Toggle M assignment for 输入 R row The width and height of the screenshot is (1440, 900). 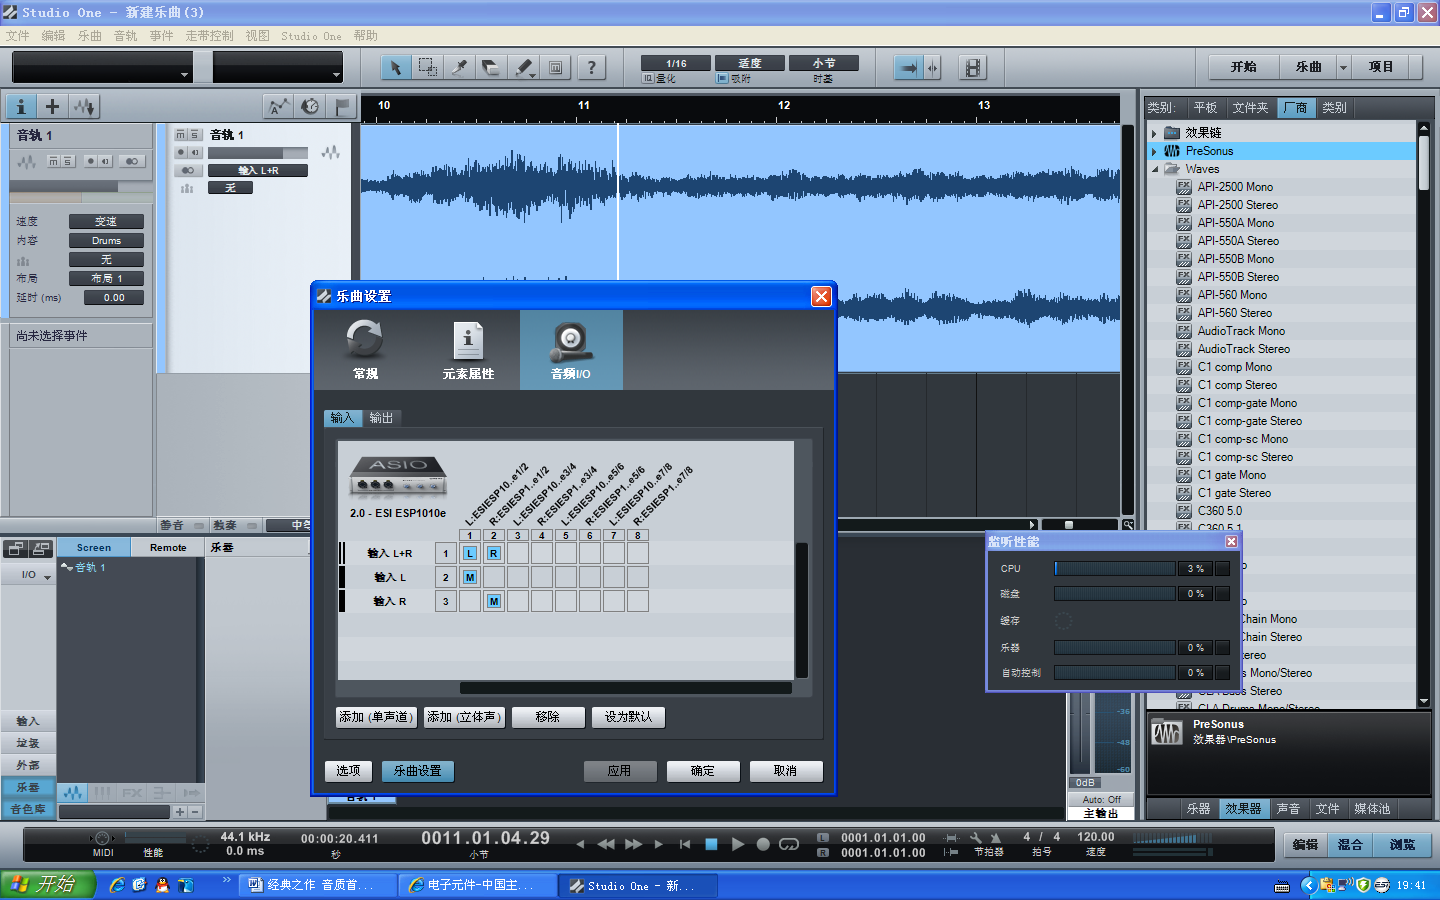tap(494, 601)
